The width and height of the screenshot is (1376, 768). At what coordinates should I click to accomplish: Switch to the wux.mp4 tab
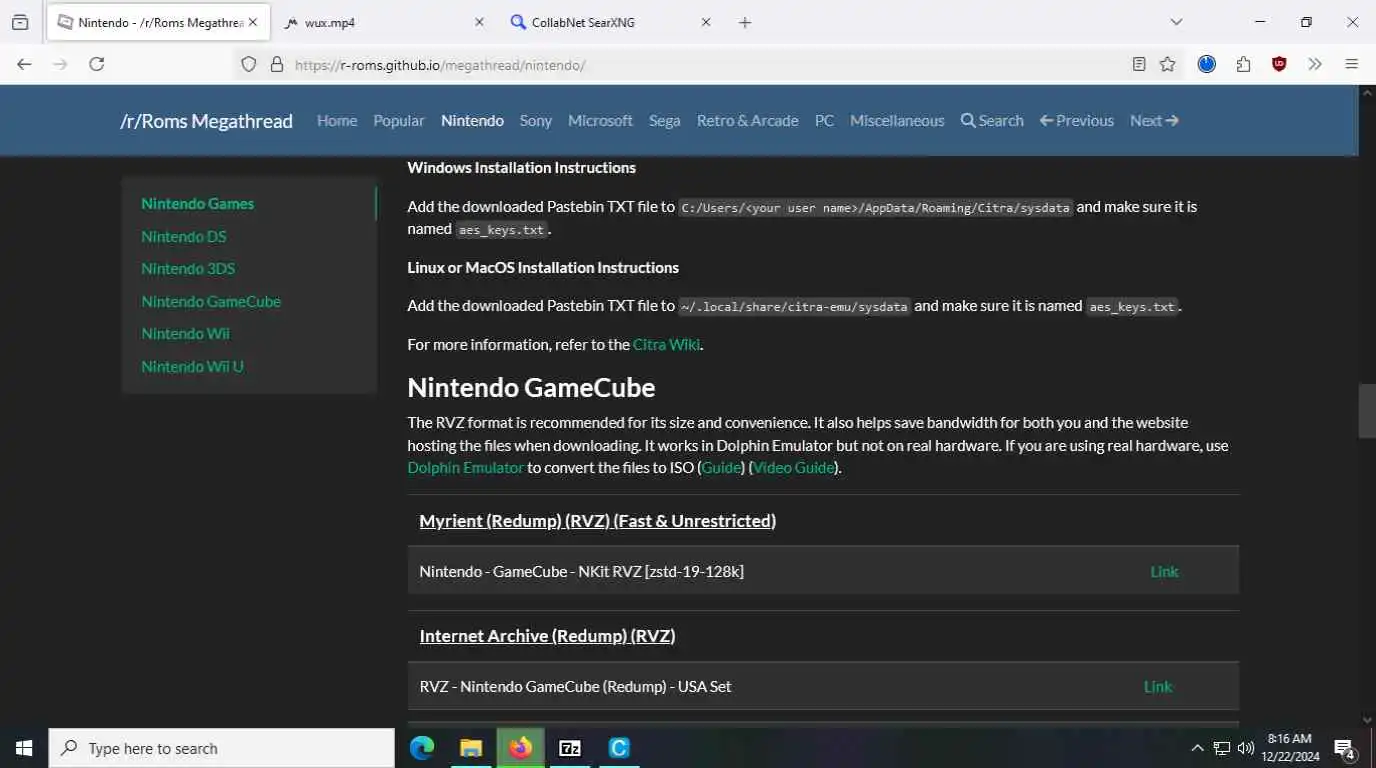[x=384, y=22]
